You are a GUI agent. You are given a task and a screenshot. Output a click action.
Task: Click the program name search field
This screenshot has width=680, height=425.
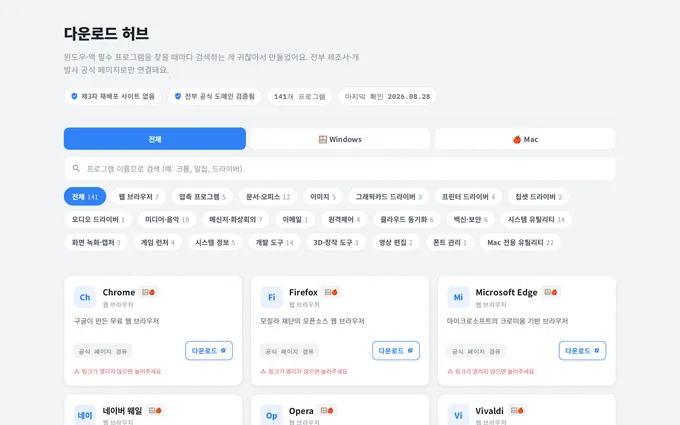point(340,169)
